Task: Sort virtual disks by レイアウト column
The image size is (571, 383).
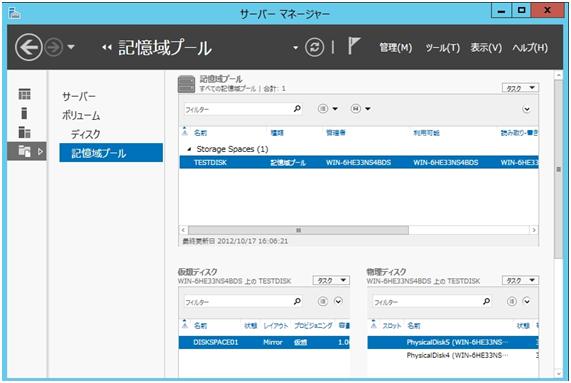Action: point(276,325)
